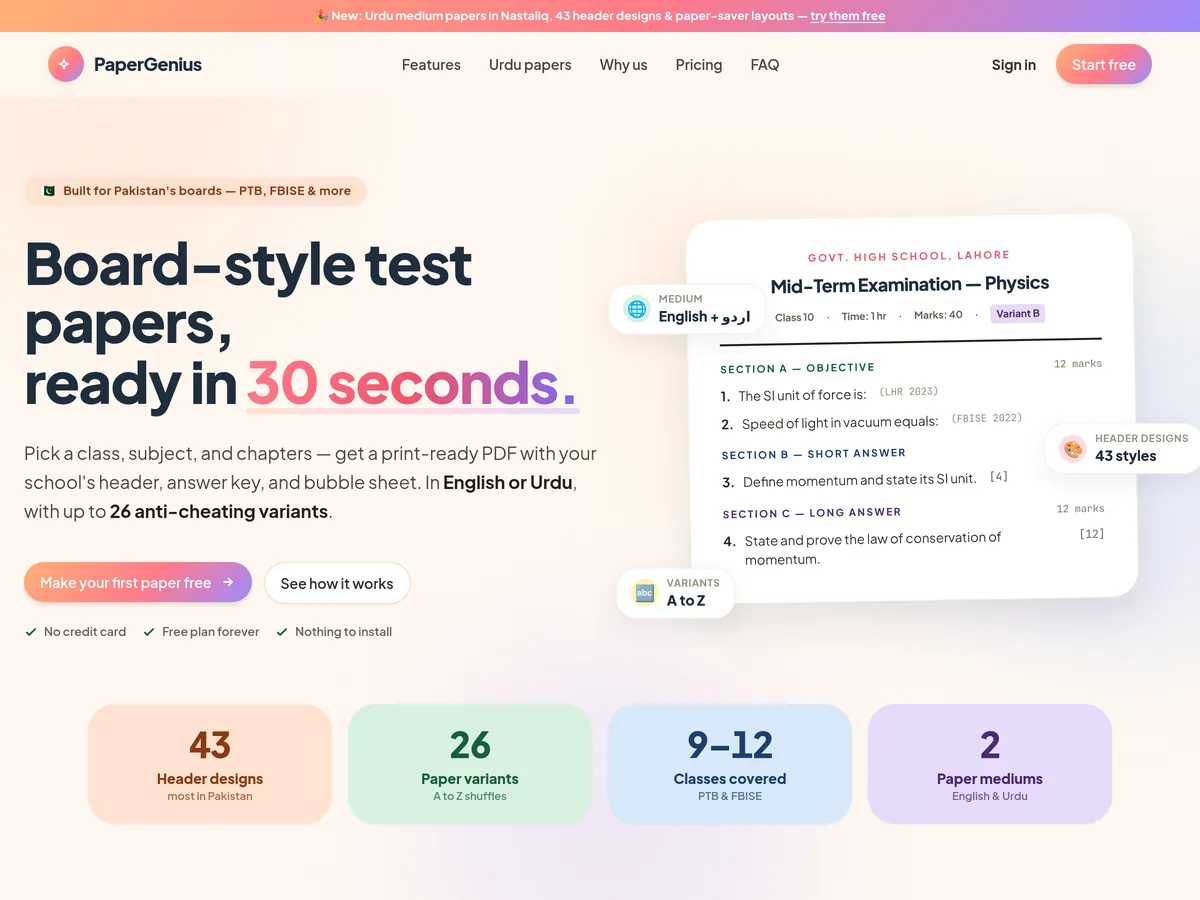Click the 43 Header designs stat card

(210, 764)
